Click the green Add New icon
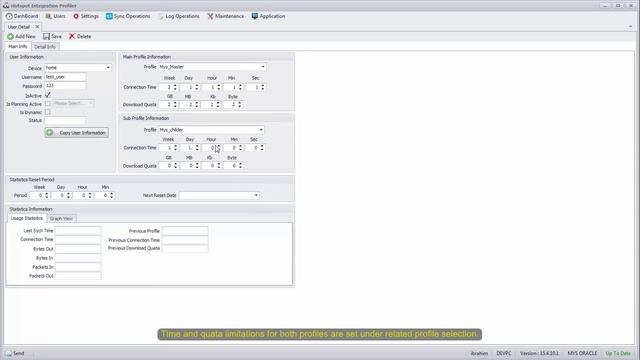 pyautogui.click(x=11, y=36)
